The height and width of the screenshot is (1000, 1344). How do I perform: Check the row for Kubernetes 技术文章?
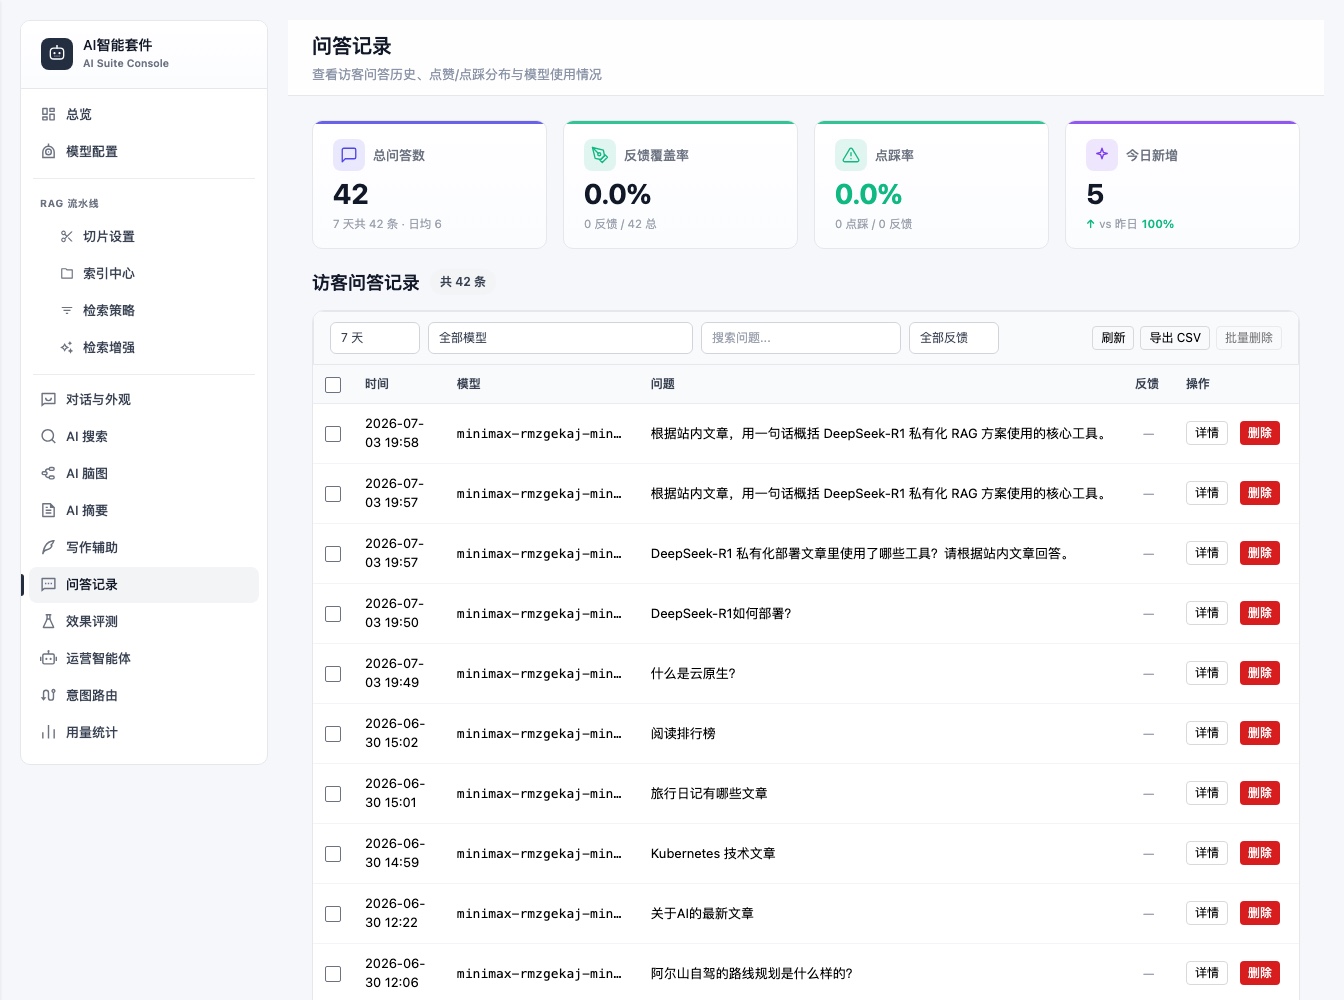(333, 854)
